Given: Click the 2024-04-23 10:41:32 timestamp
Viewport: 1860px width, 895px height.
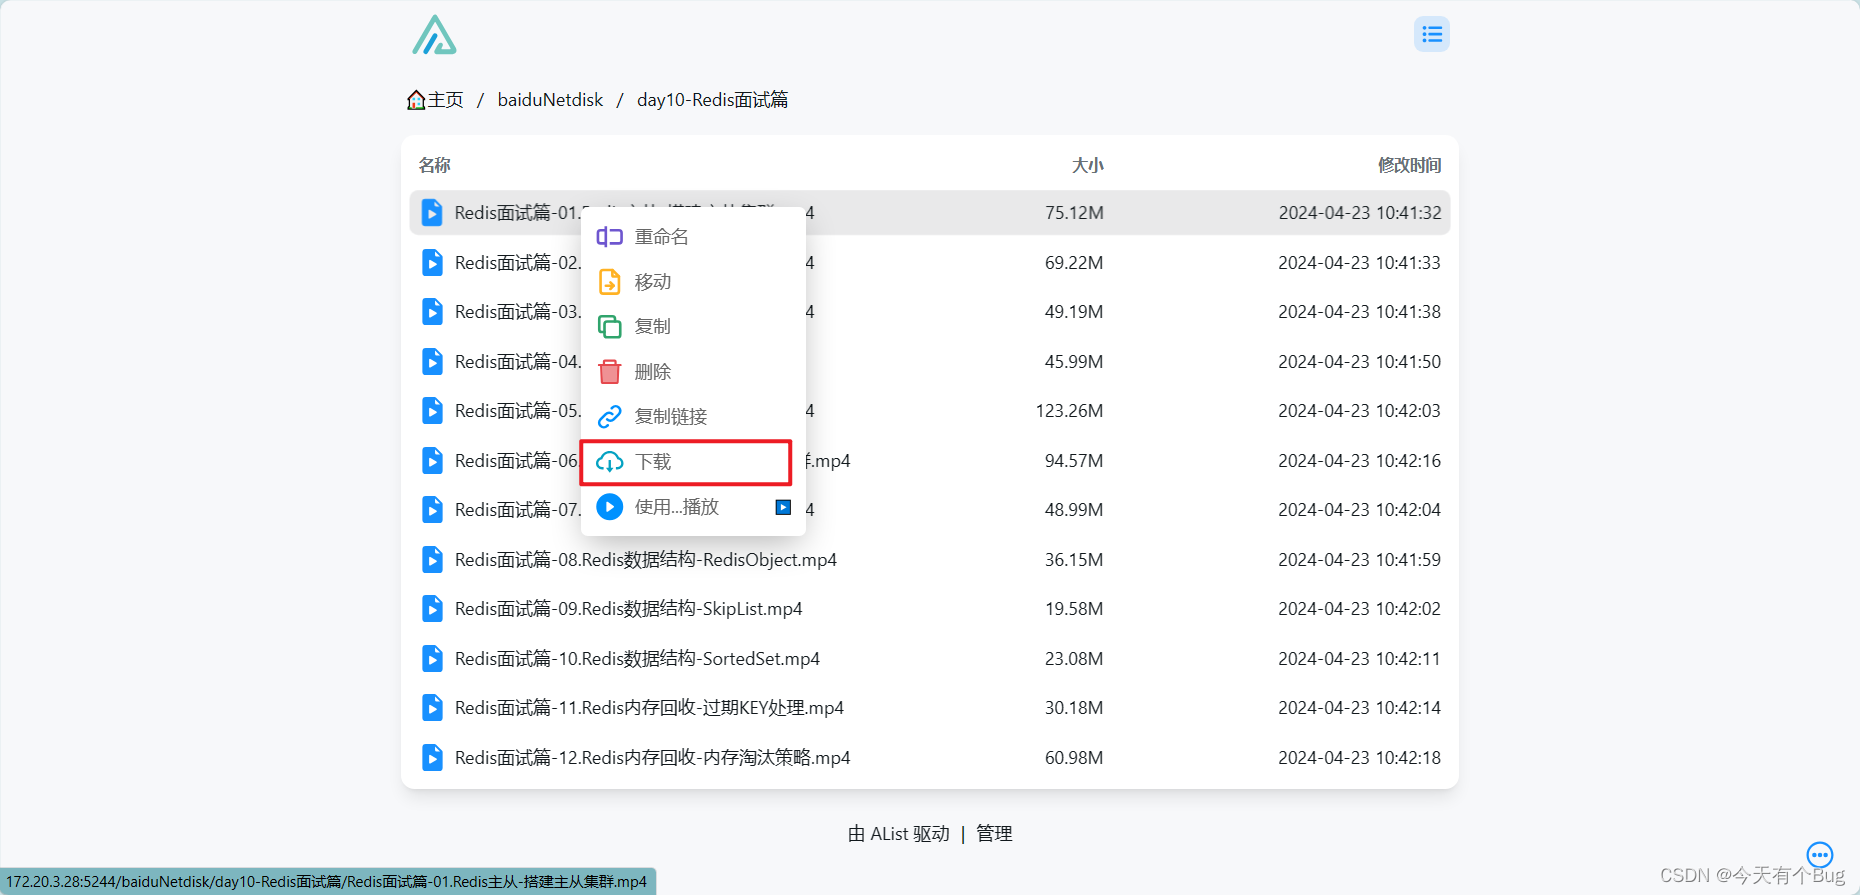Looking at the screenshot, I should 1359,213.
